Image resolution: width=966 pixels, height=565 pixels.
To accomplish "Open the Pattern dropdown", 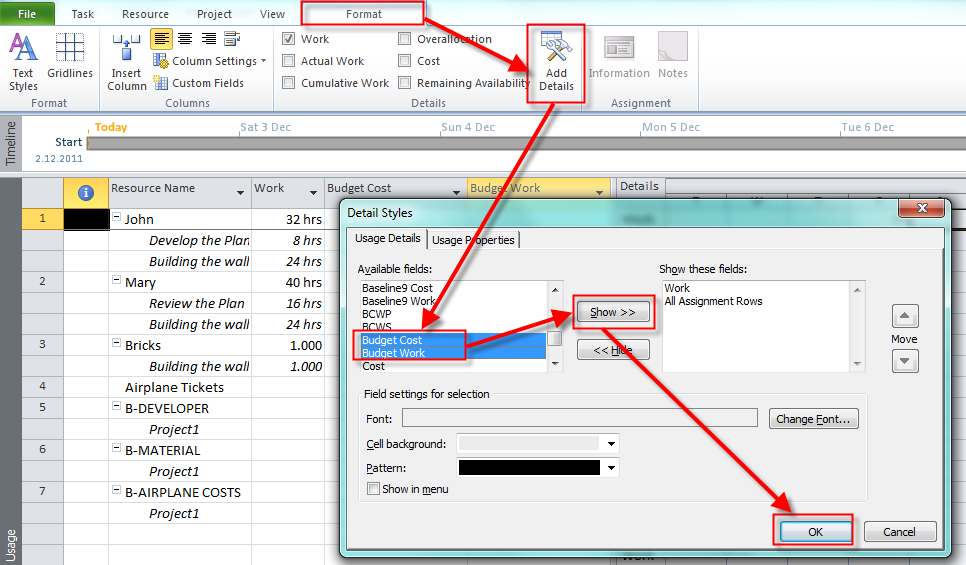I will click(x=612, y=467).
